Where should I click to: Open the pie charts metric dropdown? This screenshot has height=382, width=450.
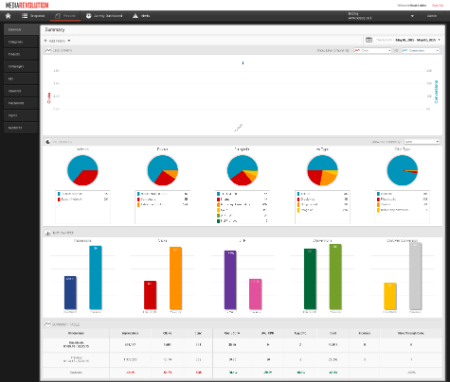tap(422, 142)
